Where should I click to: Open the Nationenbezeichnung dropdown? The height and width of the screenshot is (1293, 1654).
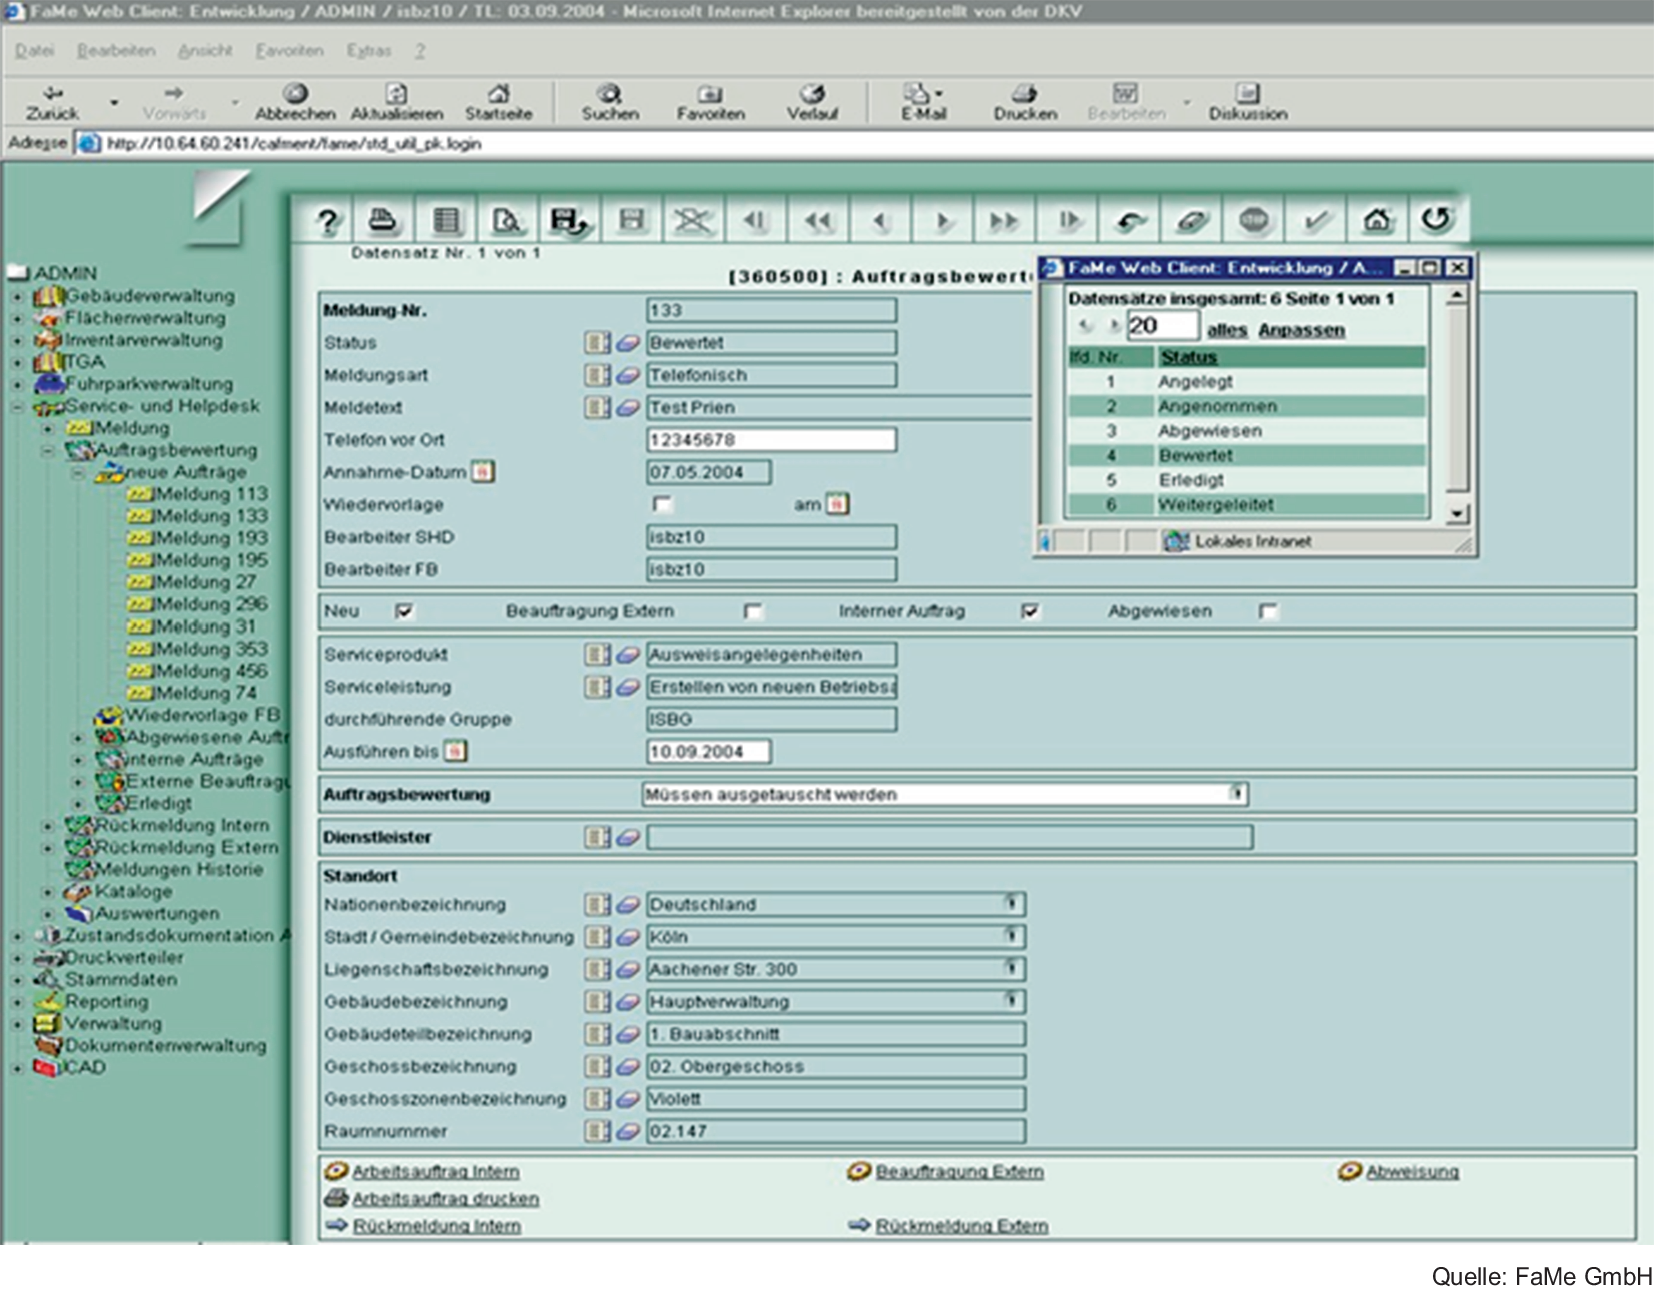click(1012, 904)
